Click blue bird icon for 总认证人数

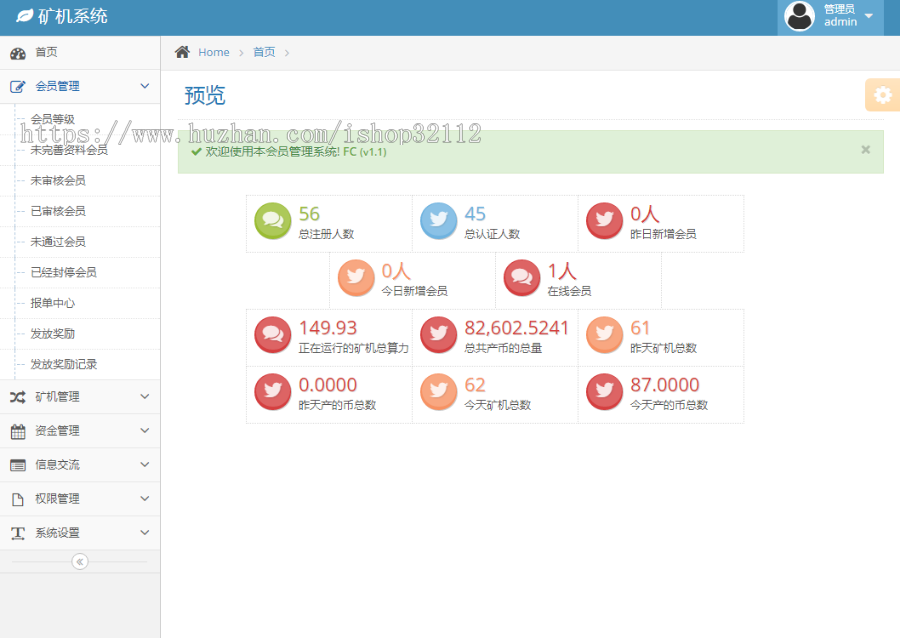439,221
